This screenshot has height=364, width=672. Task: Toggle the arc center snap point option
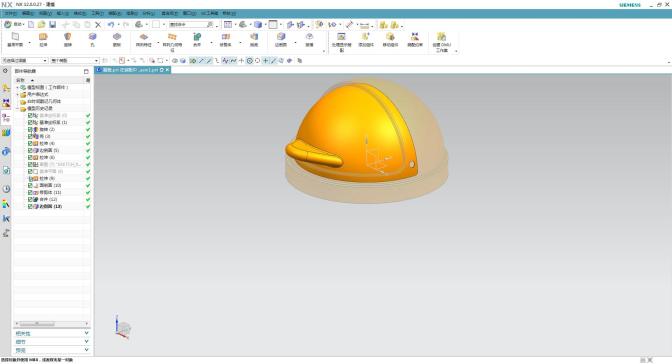coord(249,60)
